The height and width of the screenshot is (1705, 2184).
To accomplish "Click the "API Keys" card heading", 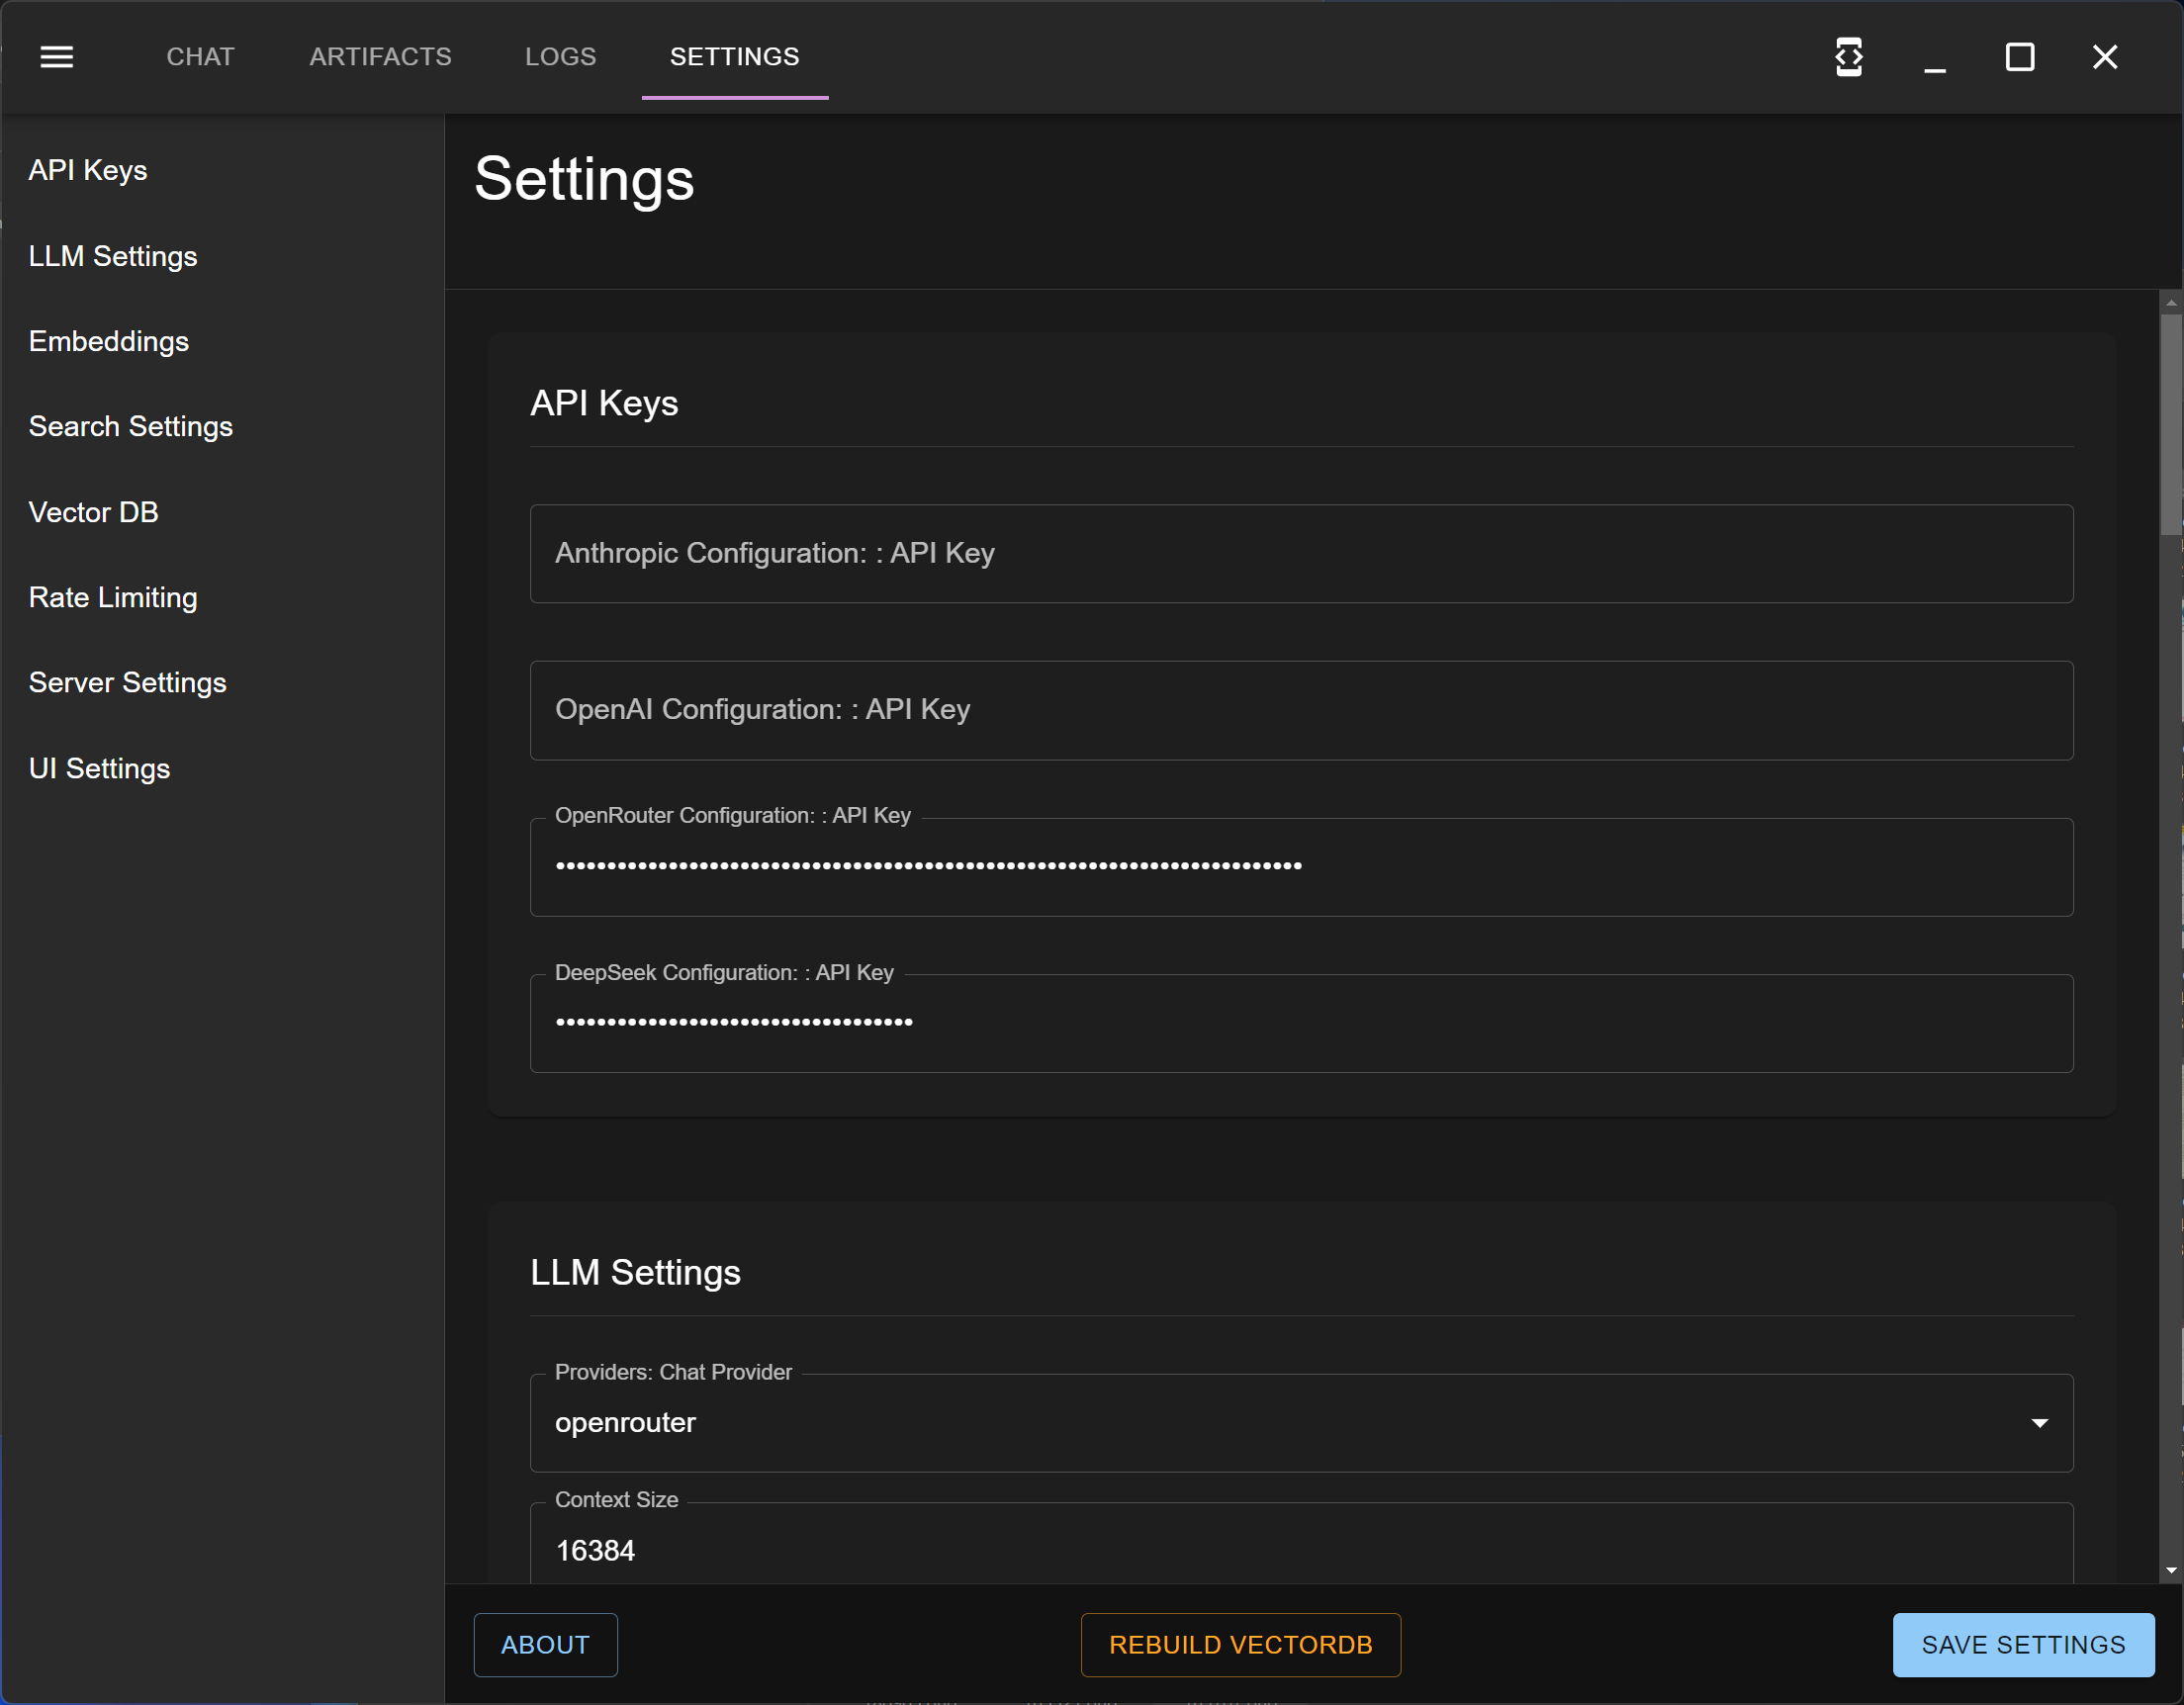I will (604, 403).
